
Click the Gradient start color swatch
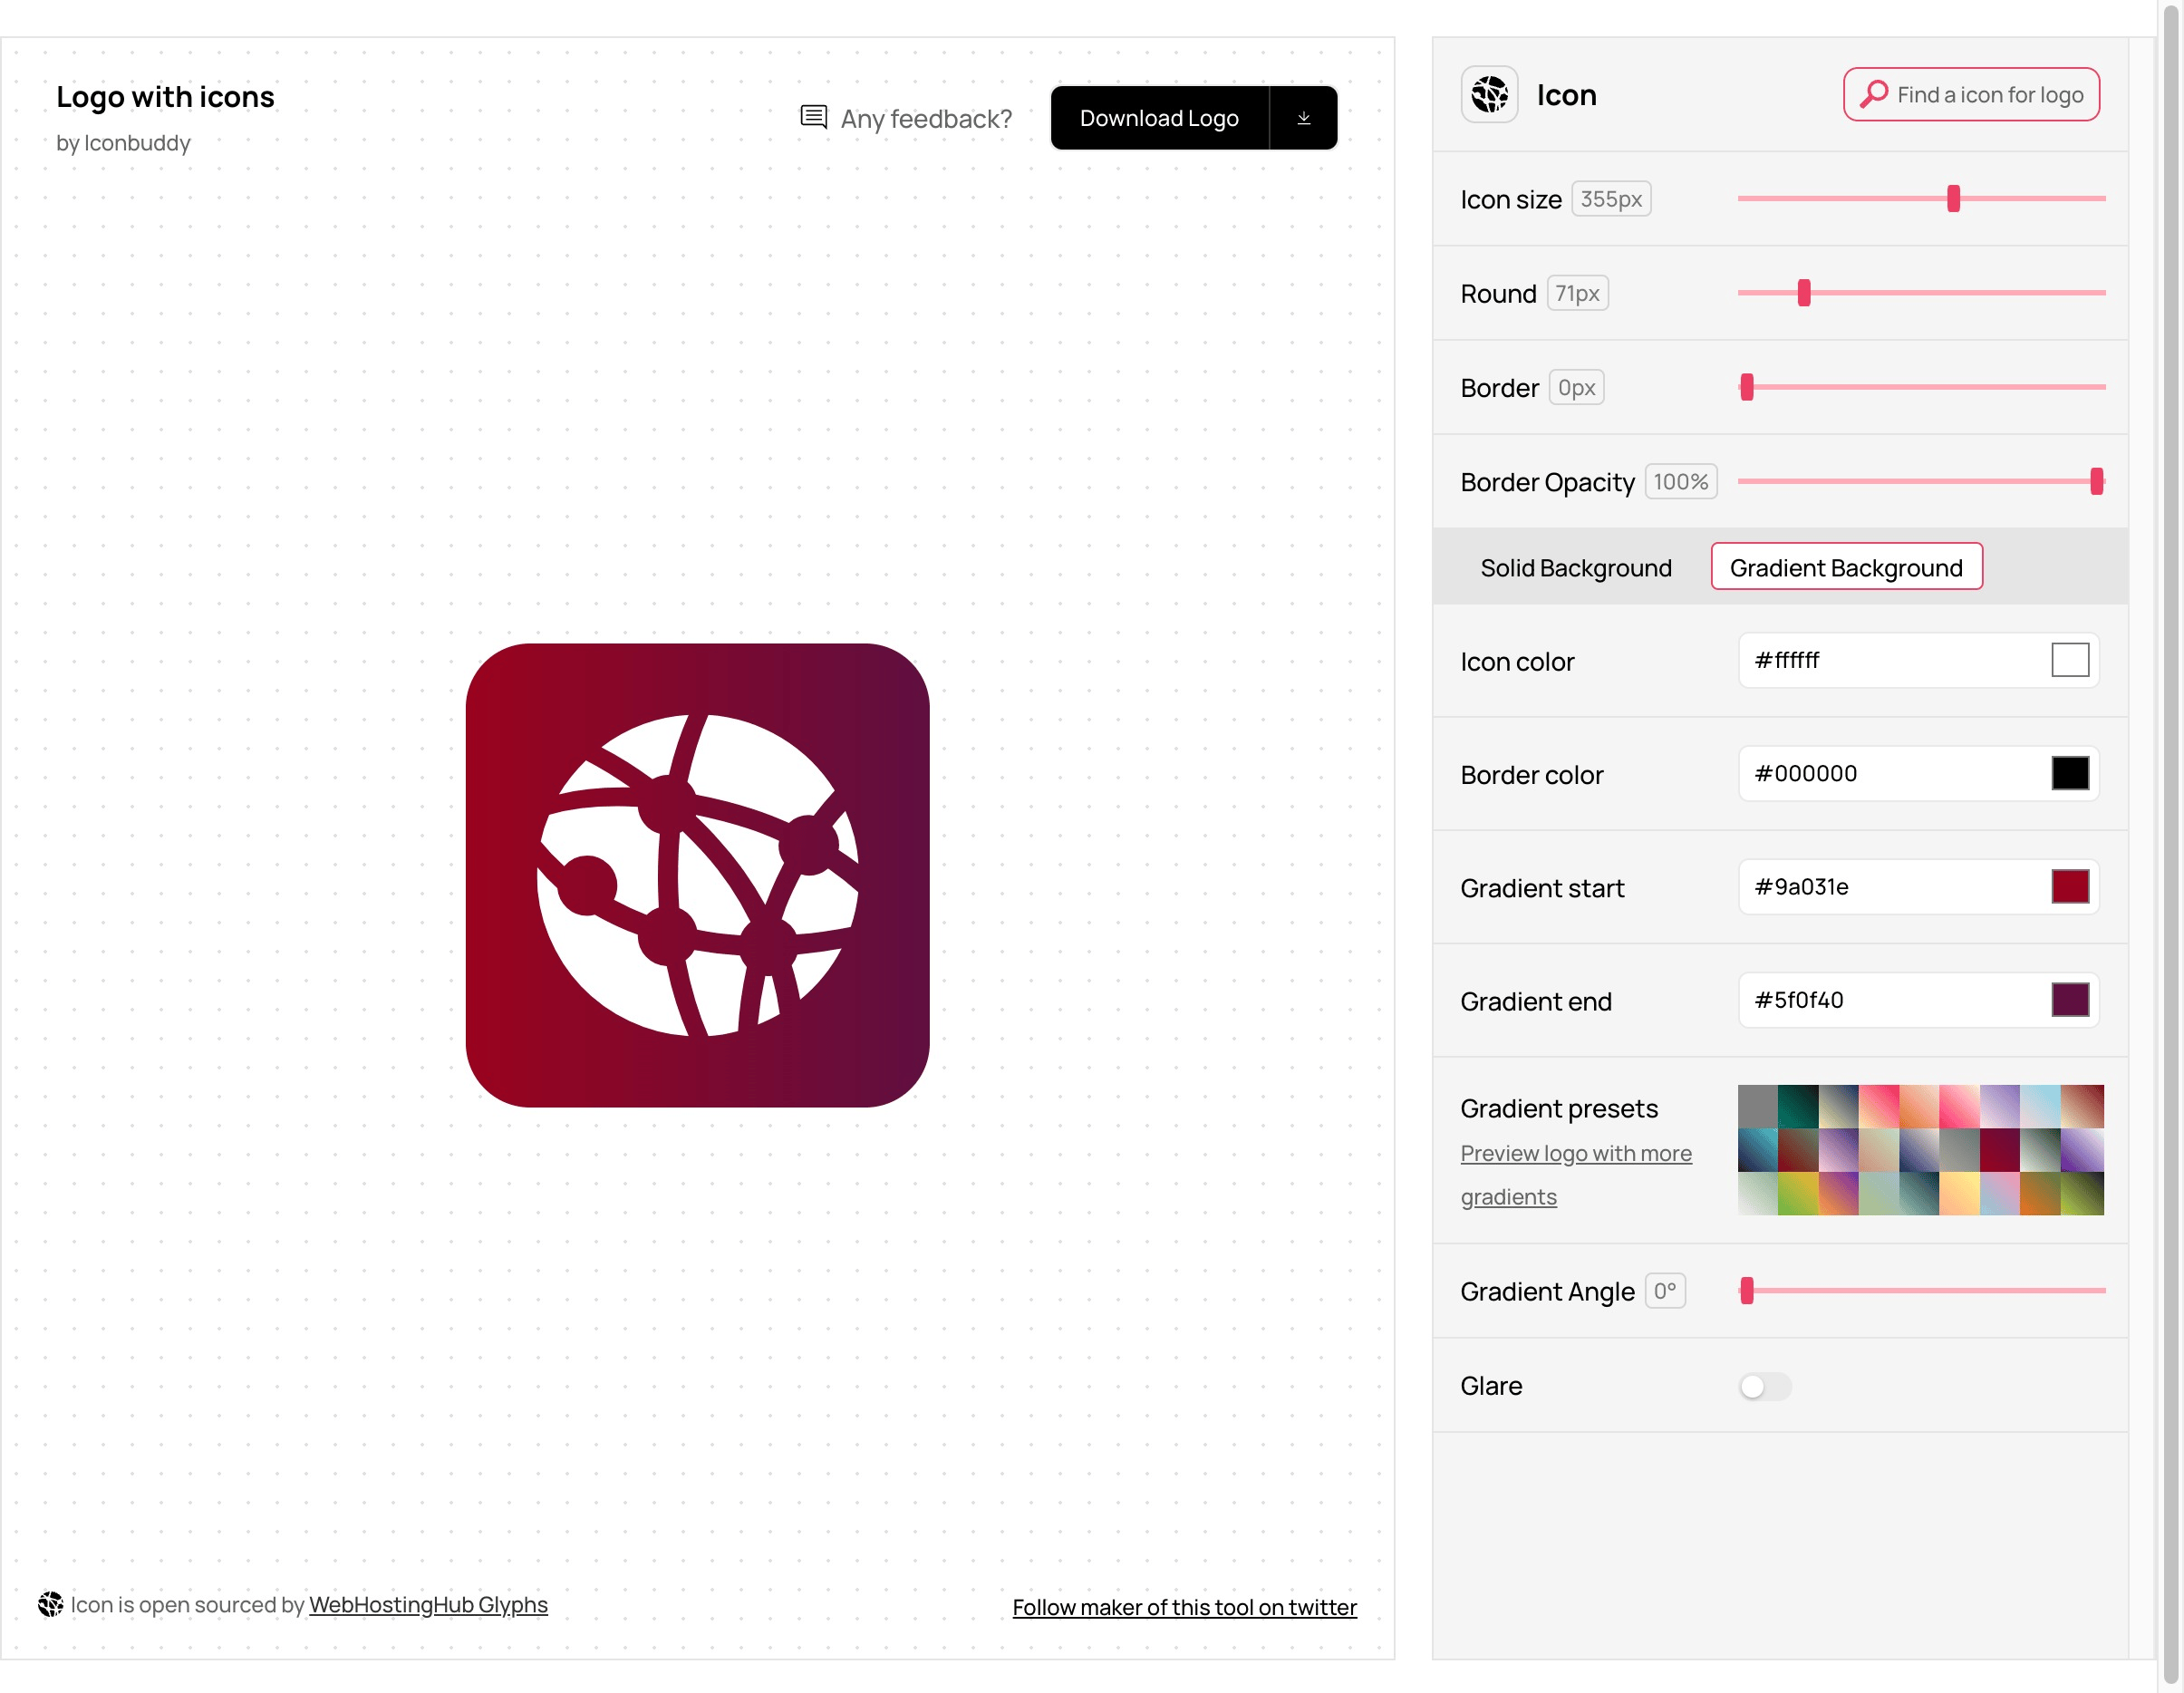click(x=2069, y=886)
